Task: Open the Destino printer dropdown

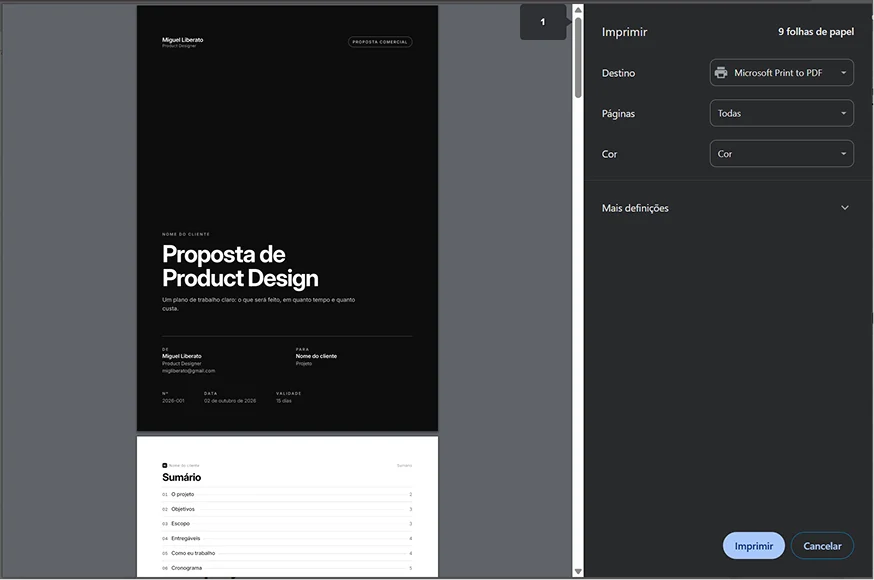Action: 781,72
